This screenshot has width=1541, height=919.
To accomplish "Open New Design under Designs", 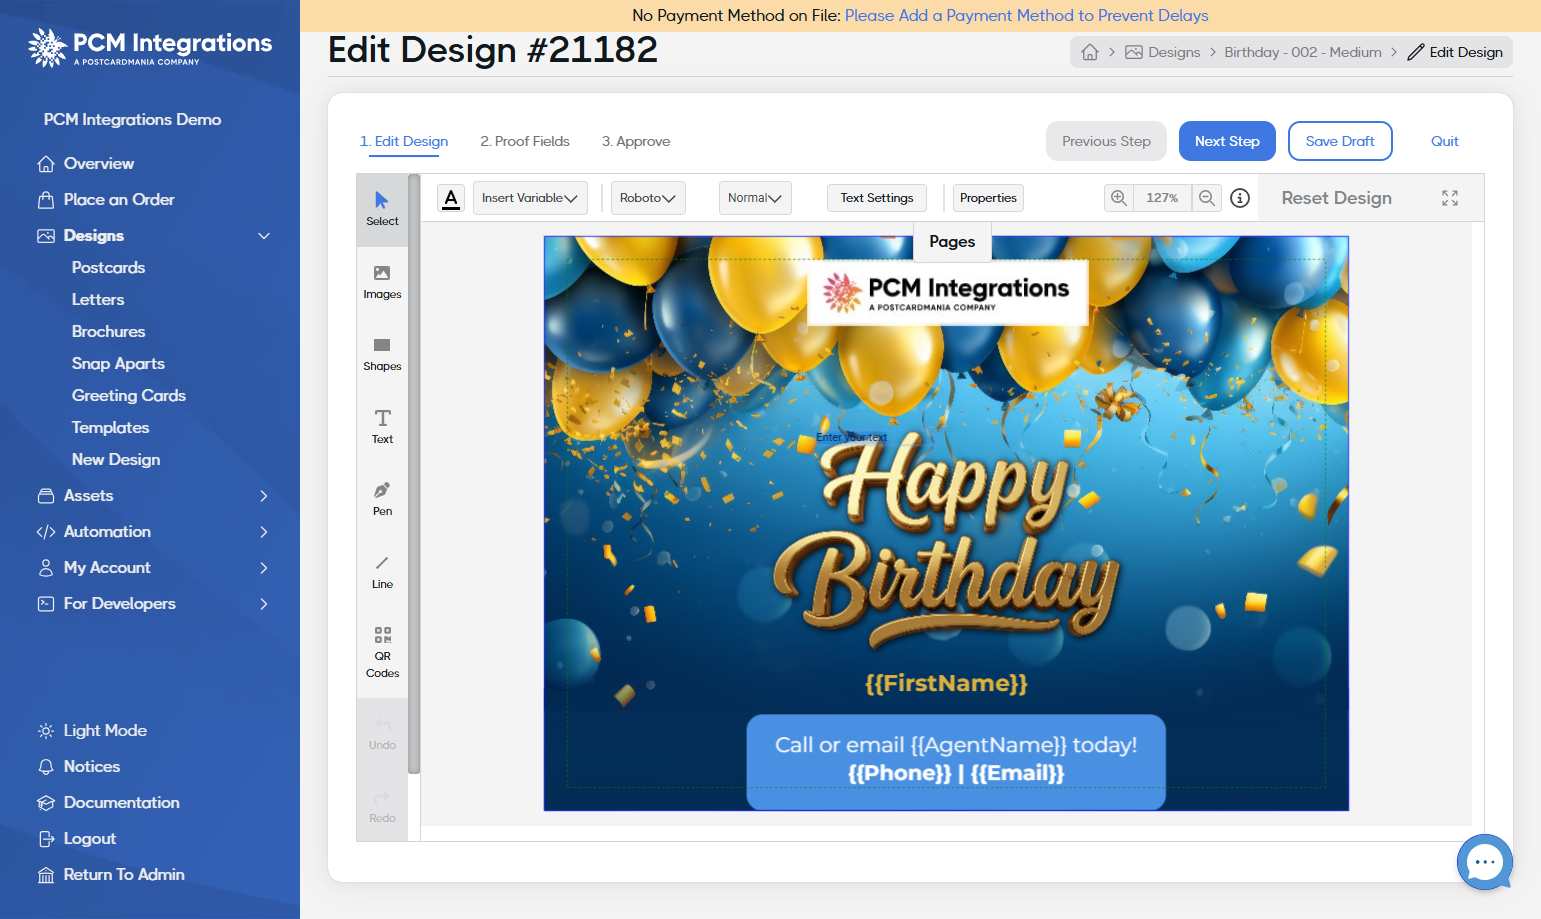I will [x=116, y=459].
